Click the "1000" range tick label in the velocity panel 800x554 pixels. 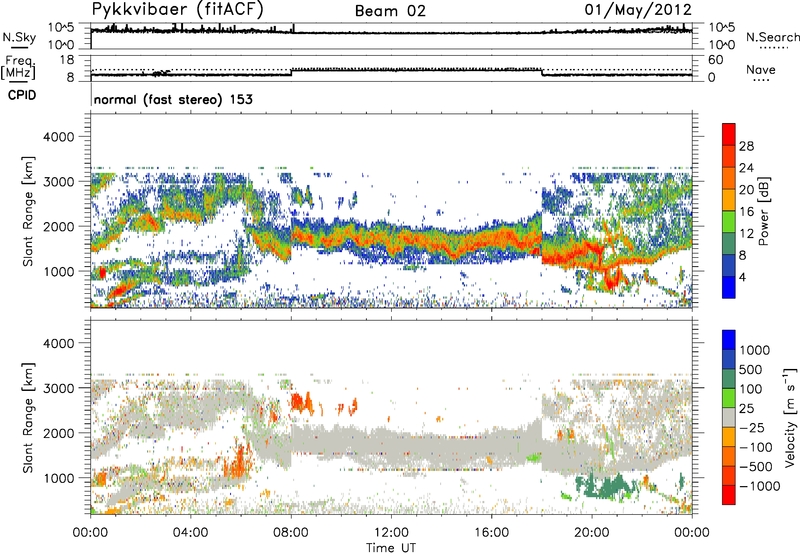58,478
